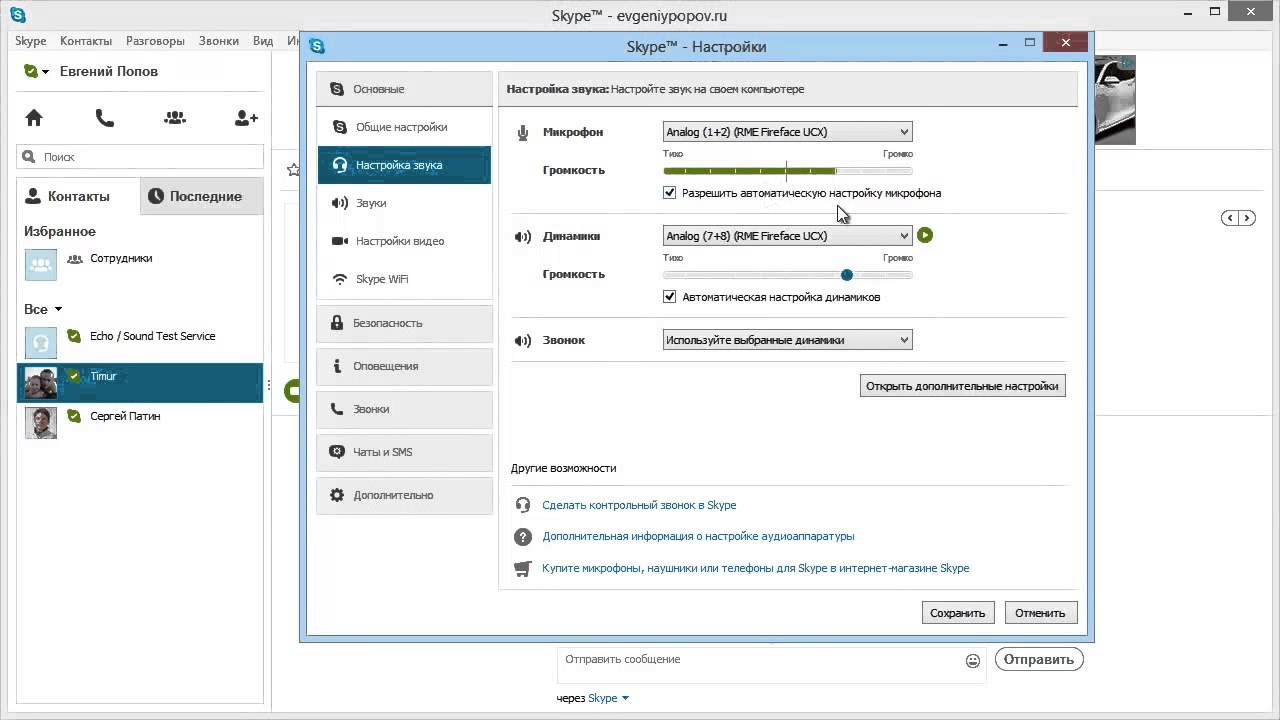Open the phone dial pad icon
The height and width of the screenshot is (720, 1280).
click(x=104, y=118)
